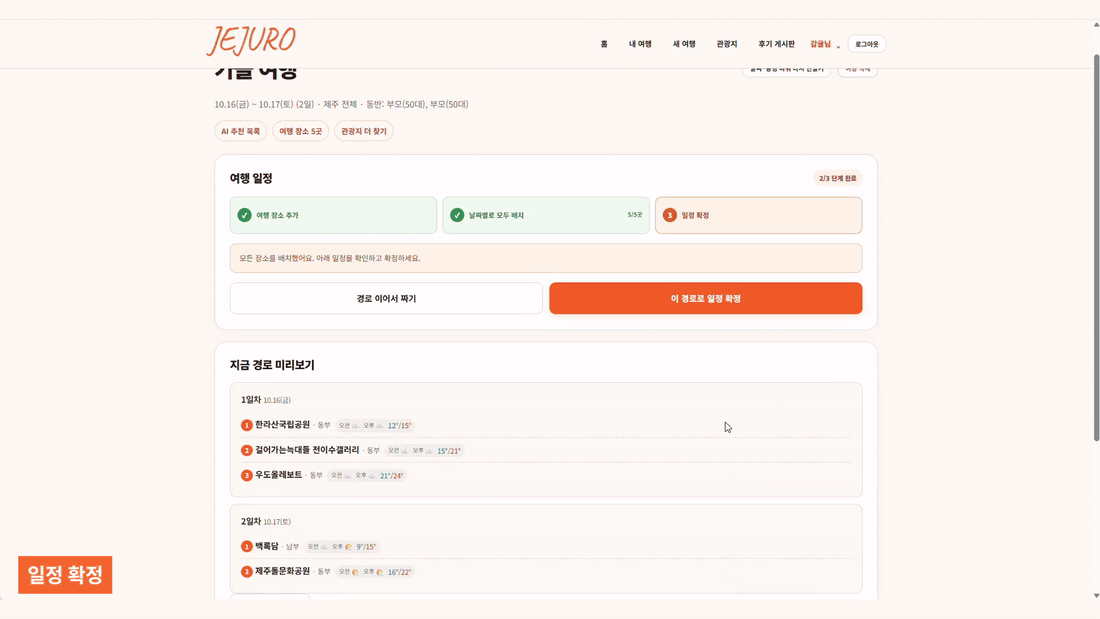
Task: Click the 9°/15° temperature for 백록담
Action: click(x=366, y=547)
